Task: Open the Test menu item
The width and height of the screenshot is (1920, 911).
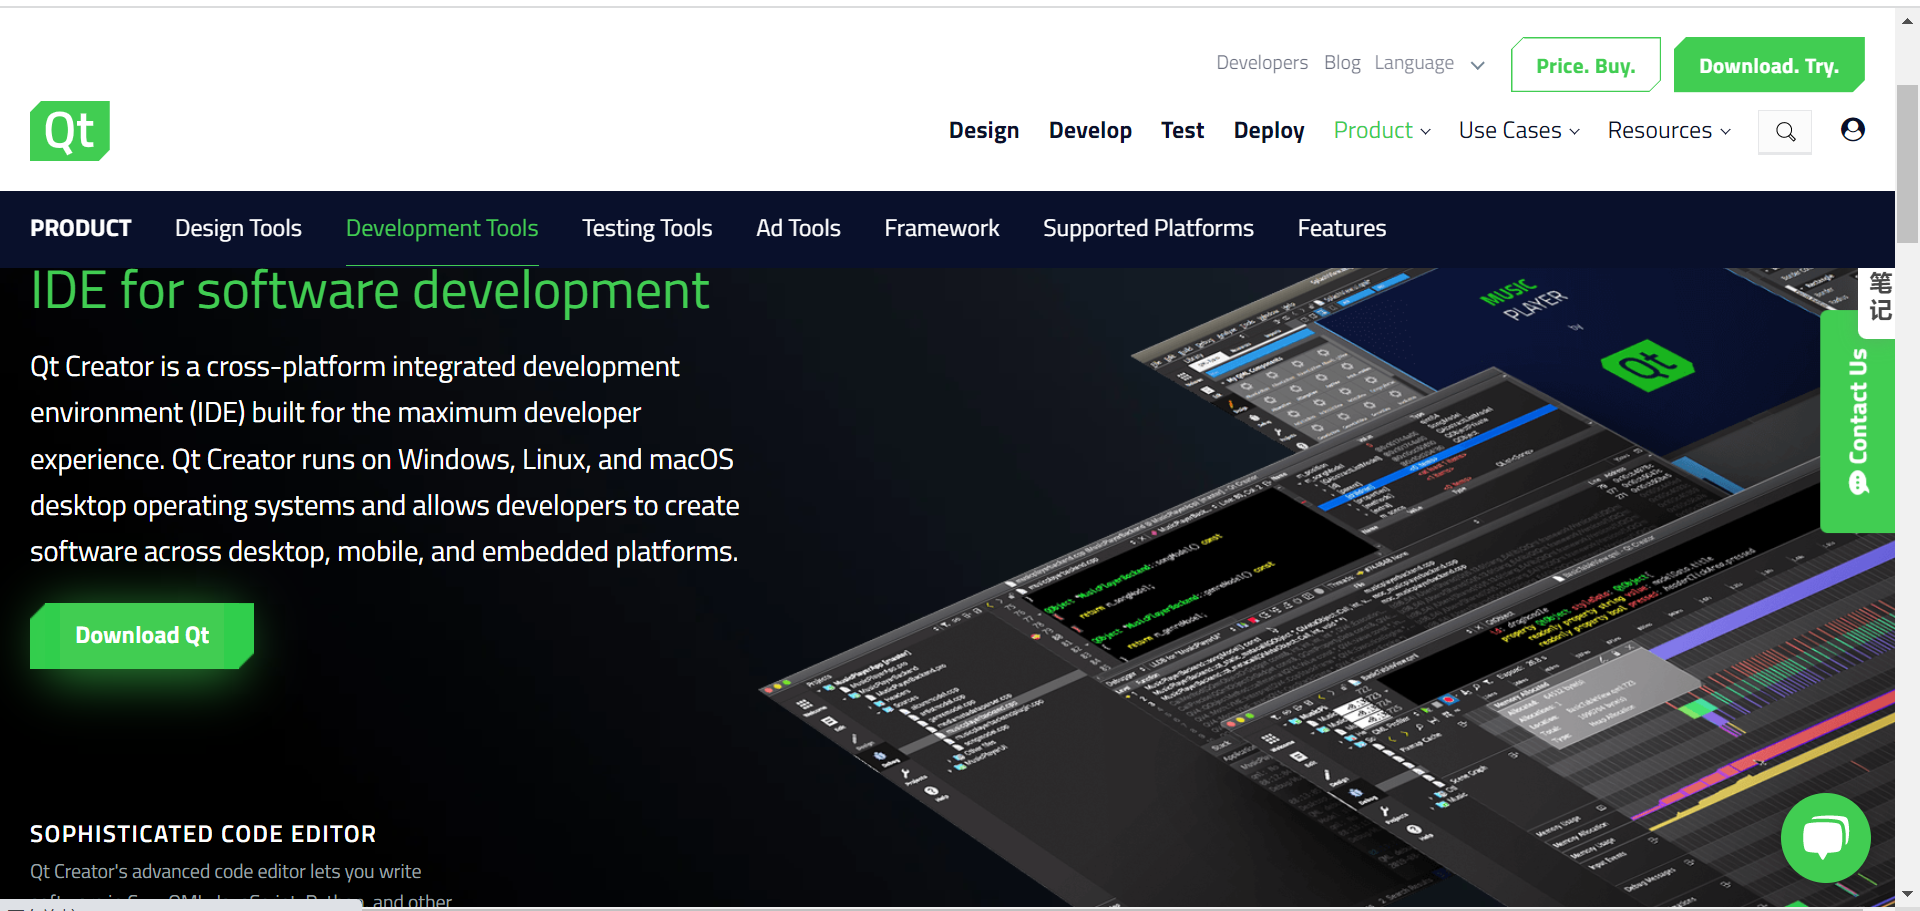Action: pyautogui.click(x=1182, y=131)
